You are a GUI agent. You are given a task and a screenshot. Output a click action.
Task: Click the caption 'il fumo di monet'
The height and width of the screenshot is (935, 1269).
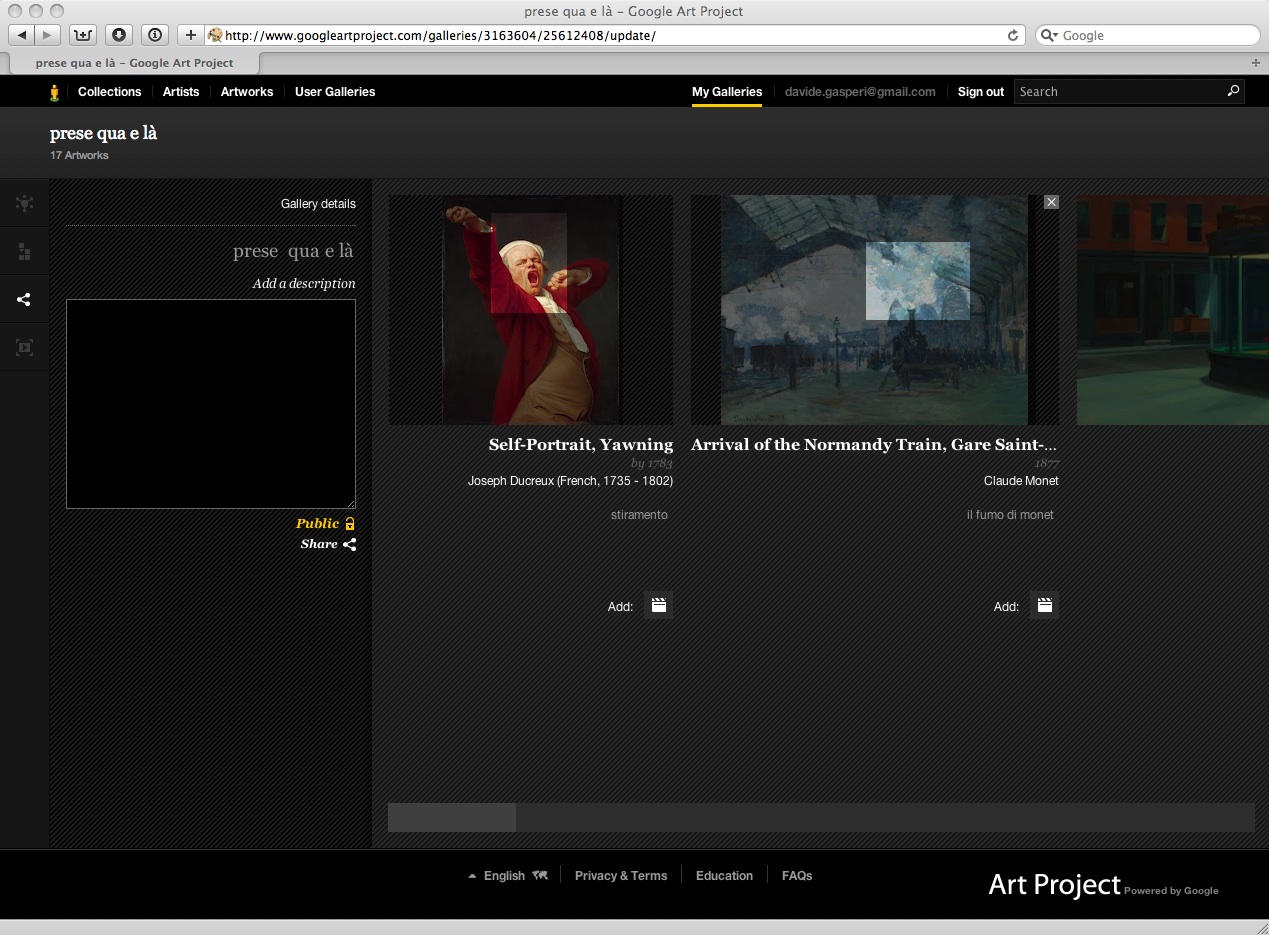(x=1010, y=515)
